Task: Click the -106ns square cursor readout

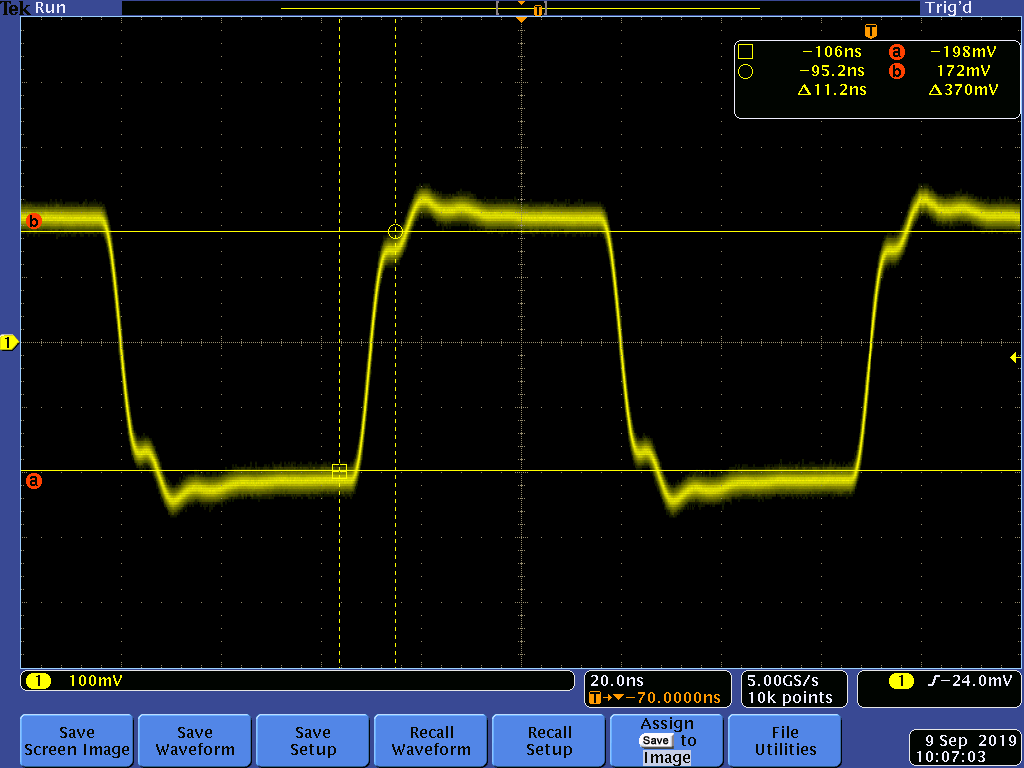Action: [831, 52]
